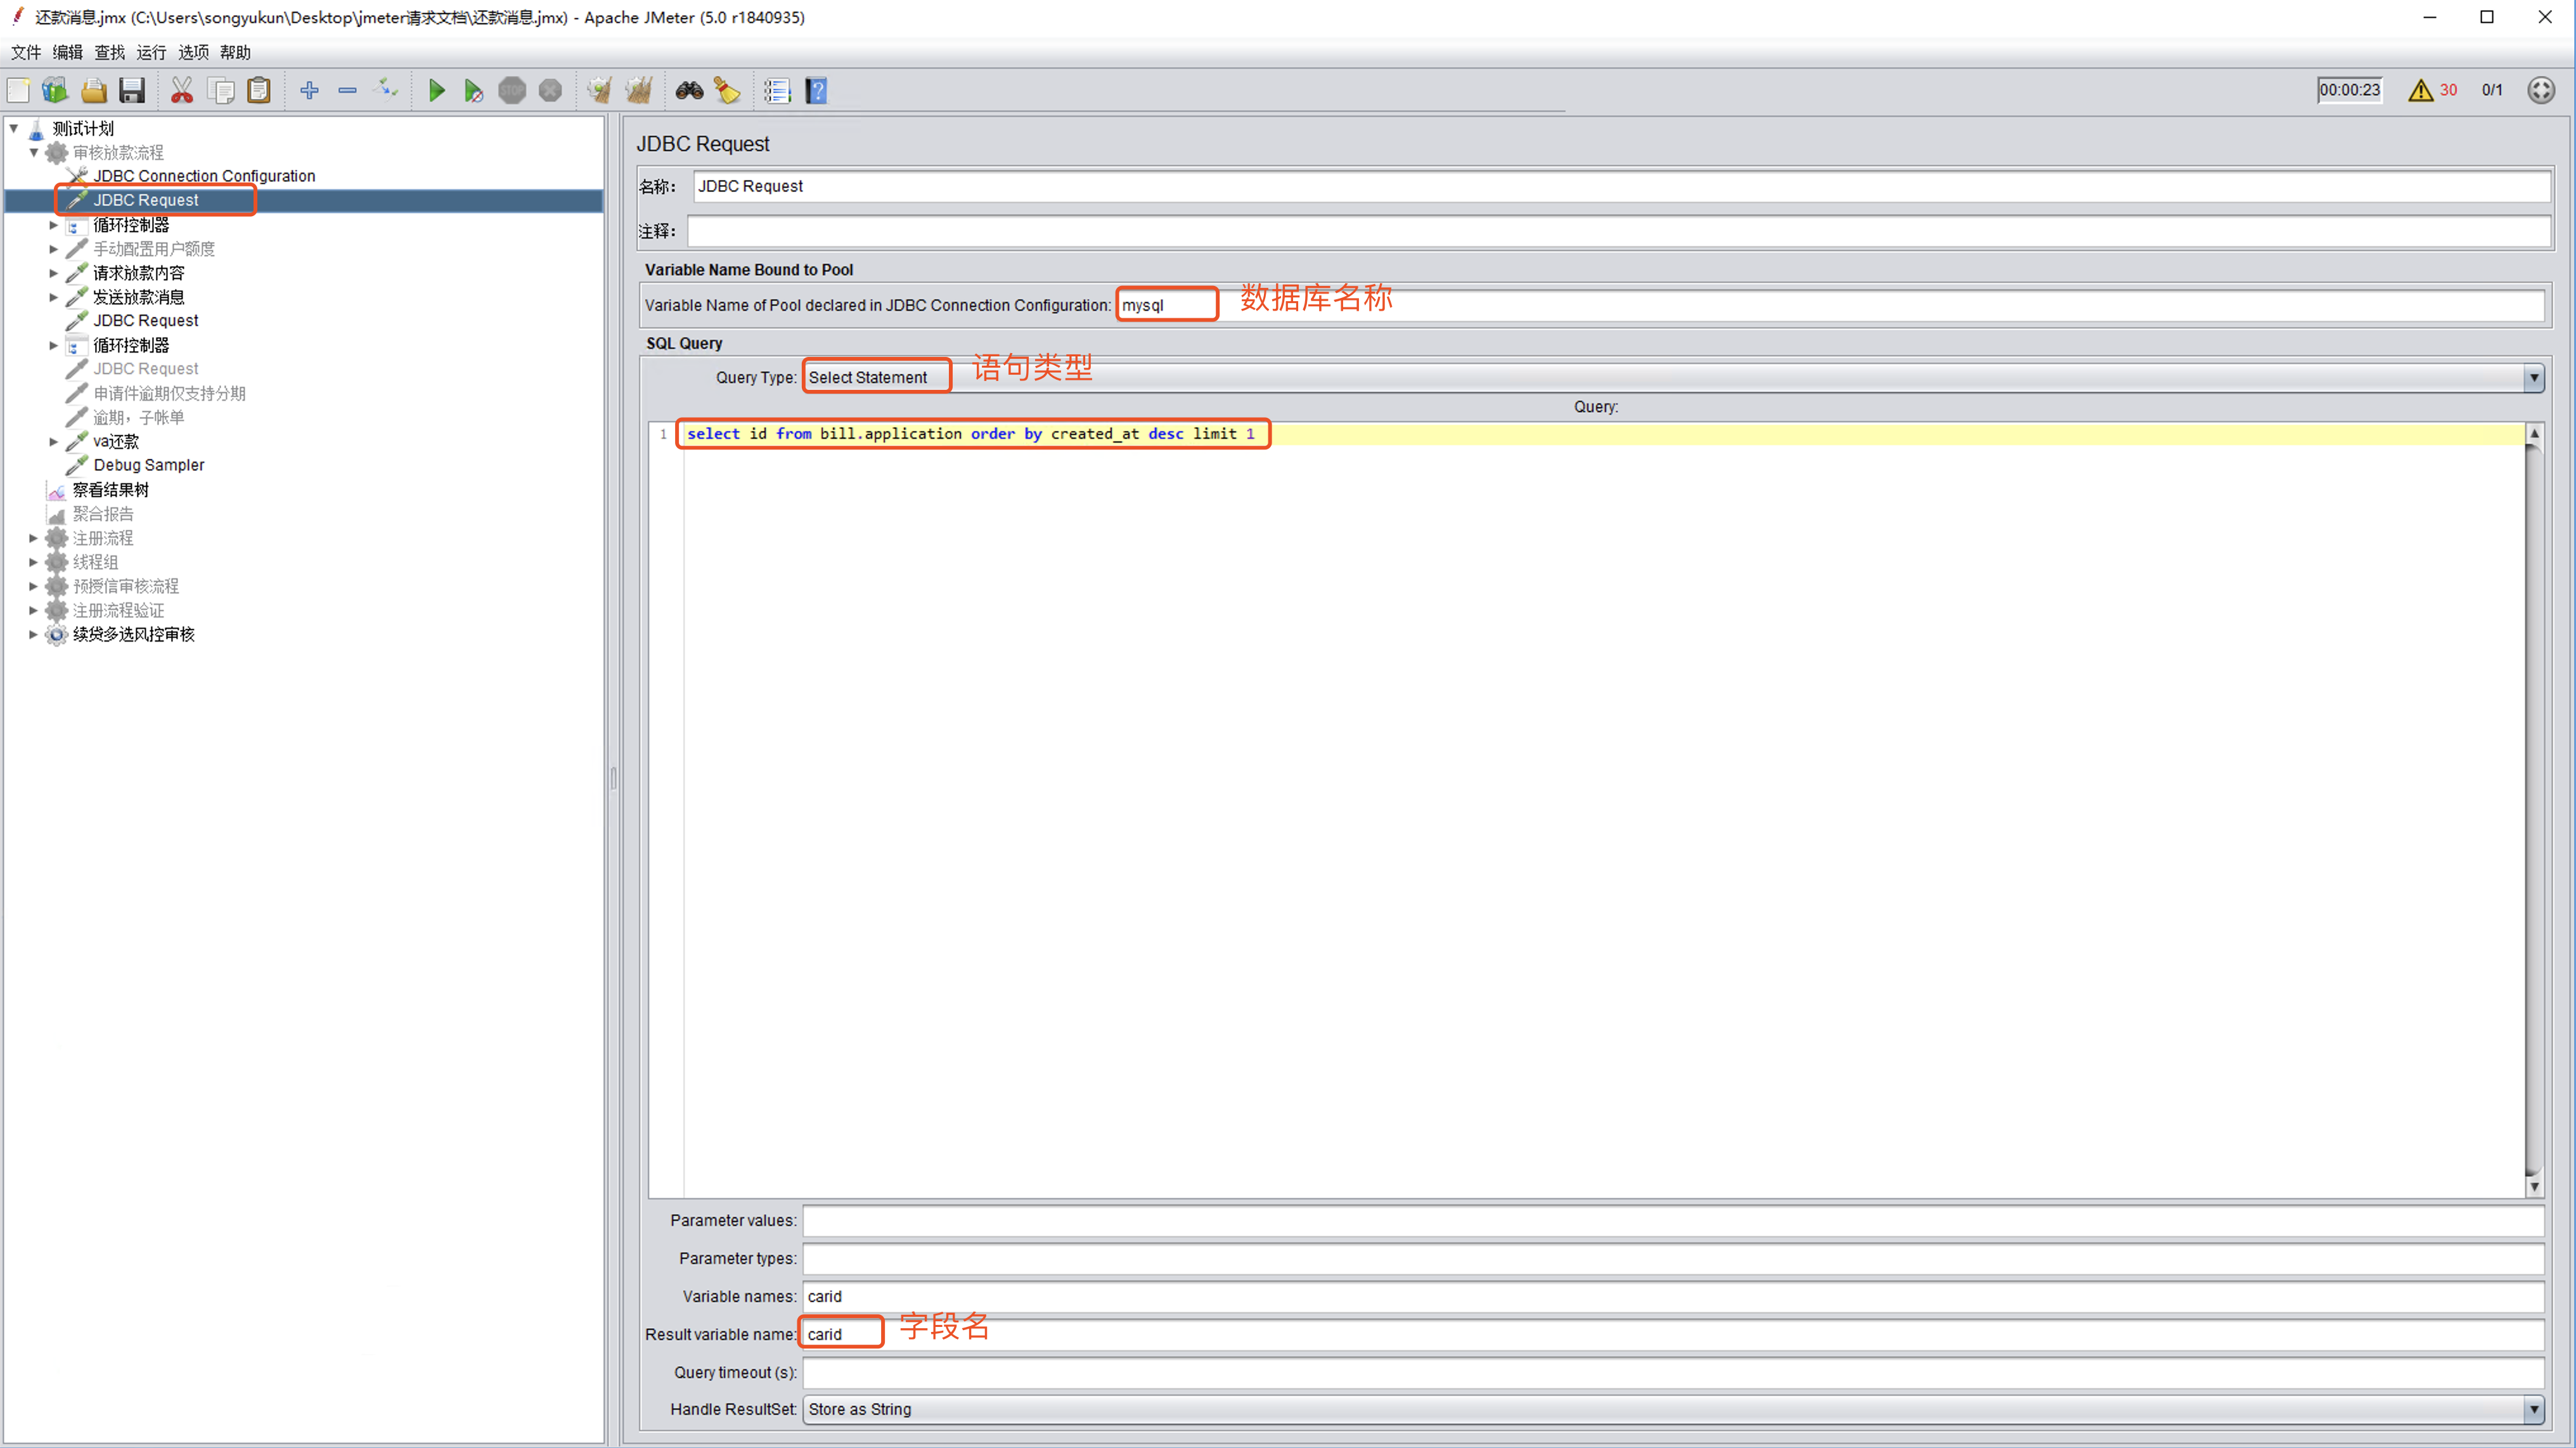Start test with no pauses icon
This screenshot has width=2576, height=1448.
pyautogui.click(x=474, y=91)
